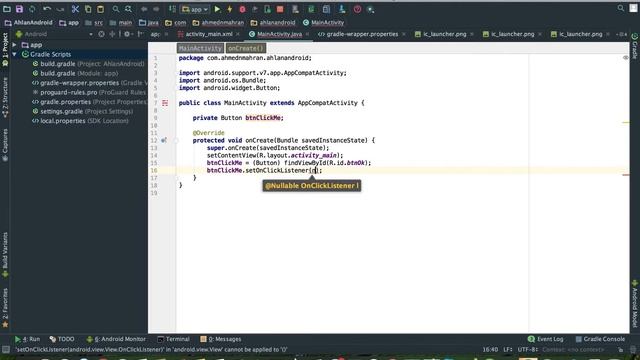The width and height of the screenshot is (640, 360).
Task: Open the hidden editor tabs overflow list
Action: (621, 34)
